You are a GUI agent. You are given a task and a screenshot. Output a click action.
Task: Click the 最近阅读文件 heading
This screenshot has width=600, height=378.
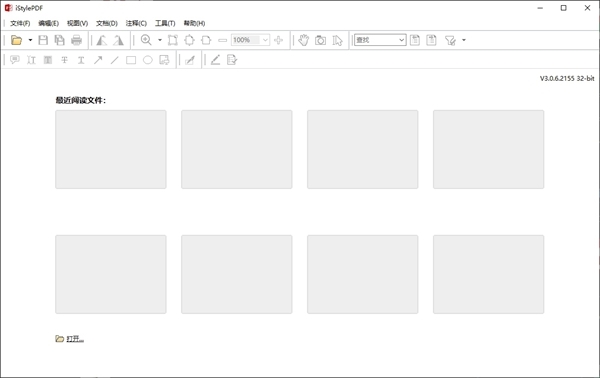81,100
